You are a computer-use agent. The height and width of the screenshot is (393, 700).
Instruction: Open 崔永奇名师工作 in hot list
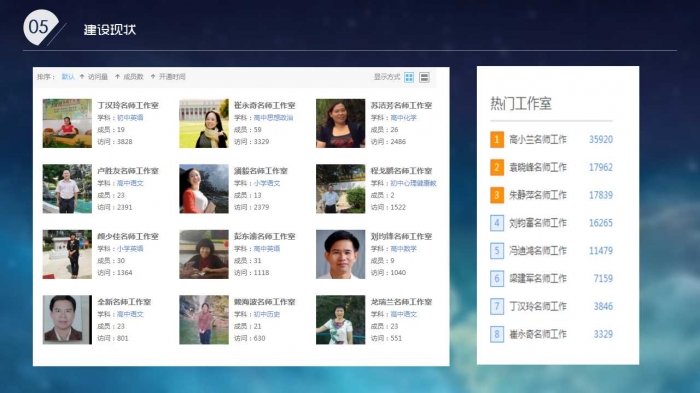tap(538, 334)
